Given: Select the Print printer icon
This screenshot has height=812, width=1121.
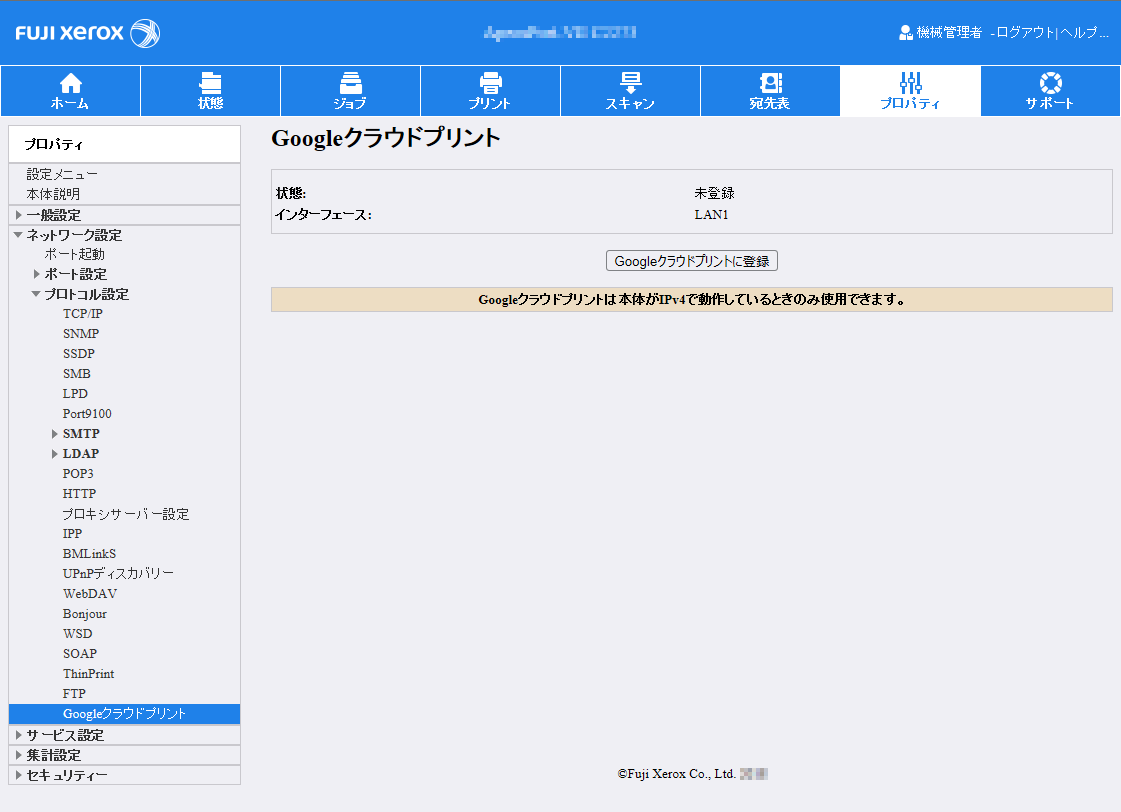Looking at the screenshot, I should pos(490,83).
